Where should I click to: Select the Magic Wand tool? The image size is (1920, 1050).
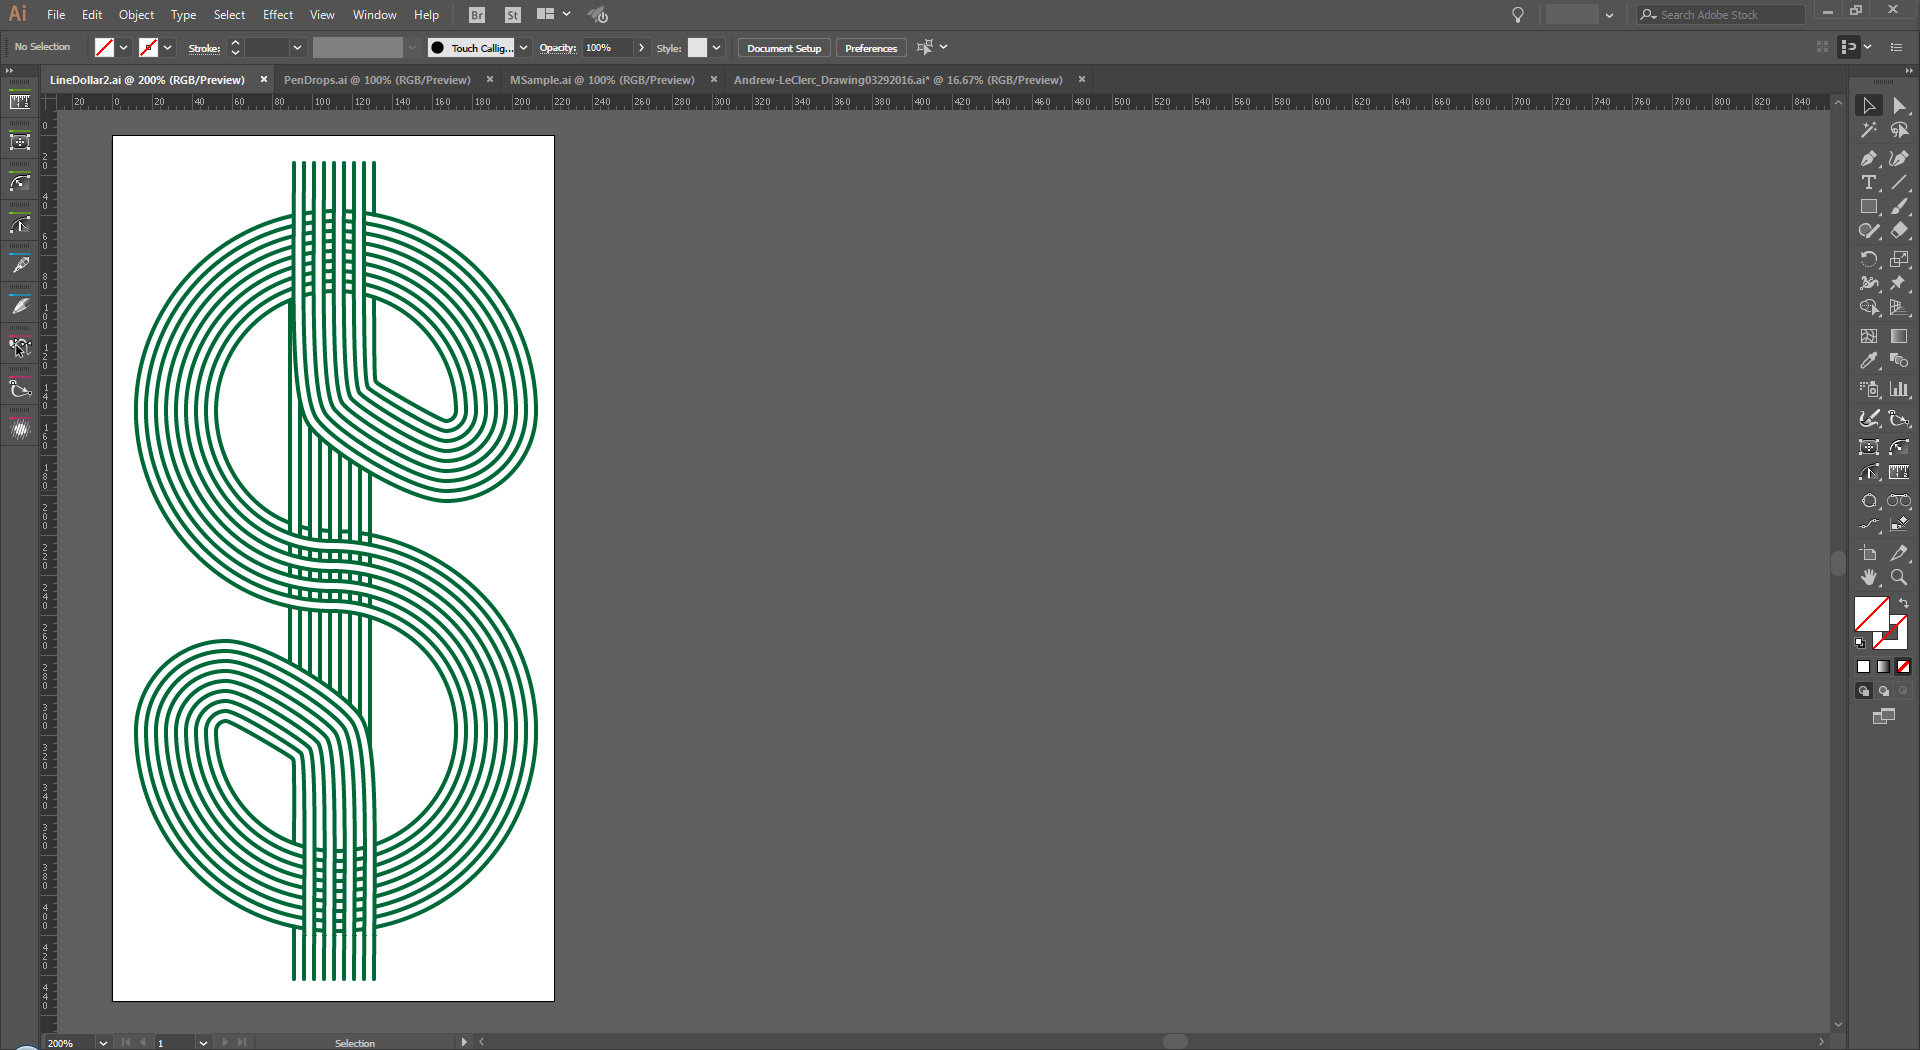pos(1868,130)
